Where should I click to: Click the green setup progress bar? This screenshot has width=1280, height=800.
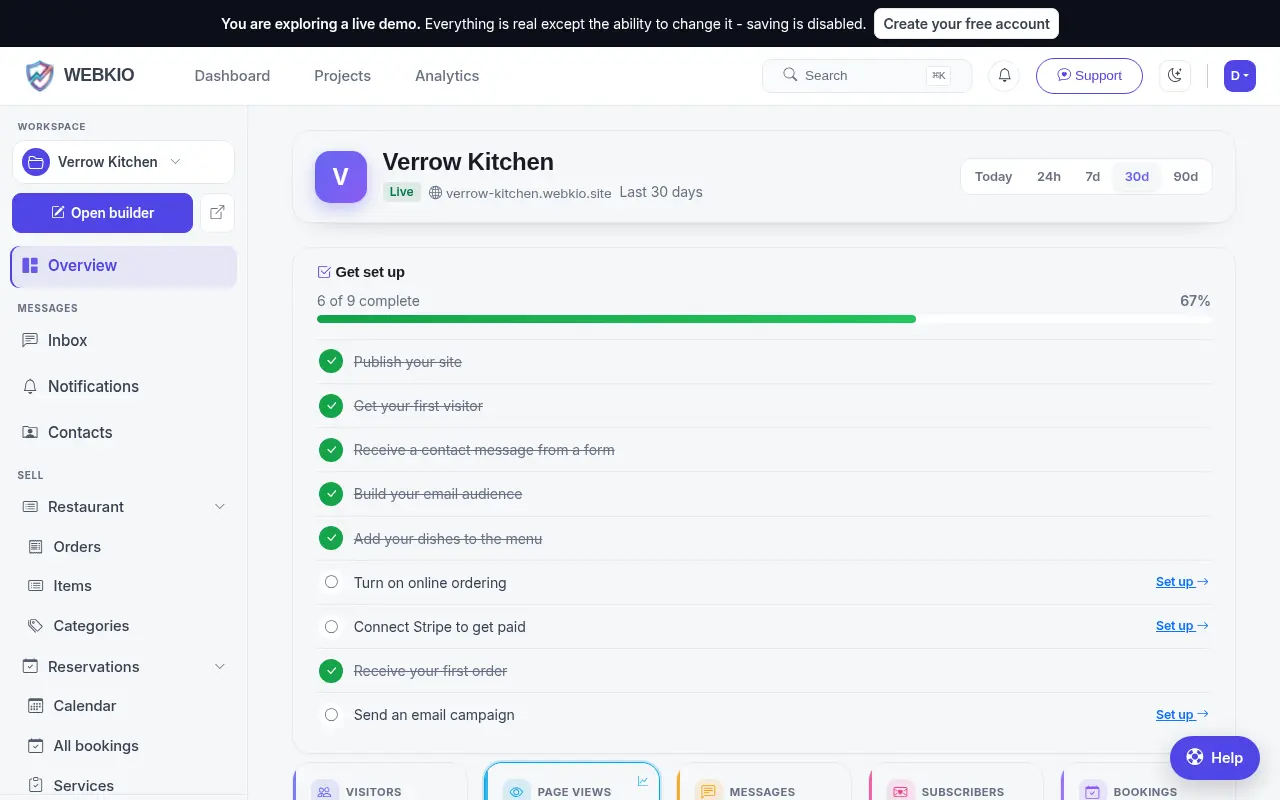point(616,319)
